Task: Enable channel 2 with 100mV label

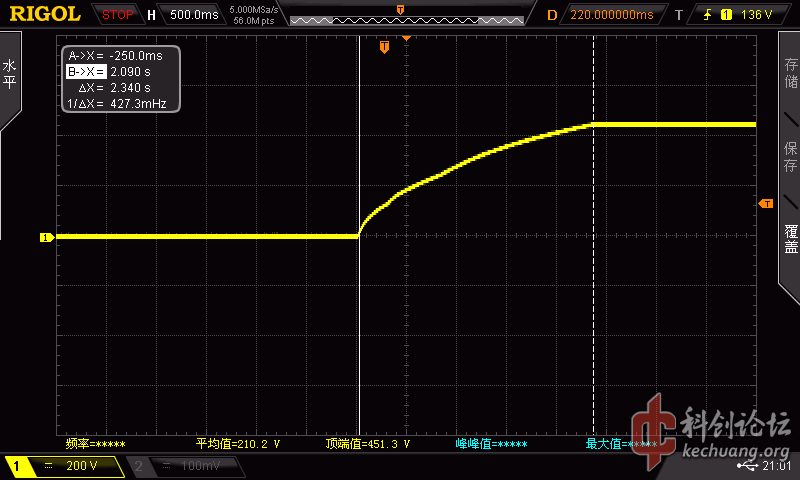Action: (x=178, y=466)
